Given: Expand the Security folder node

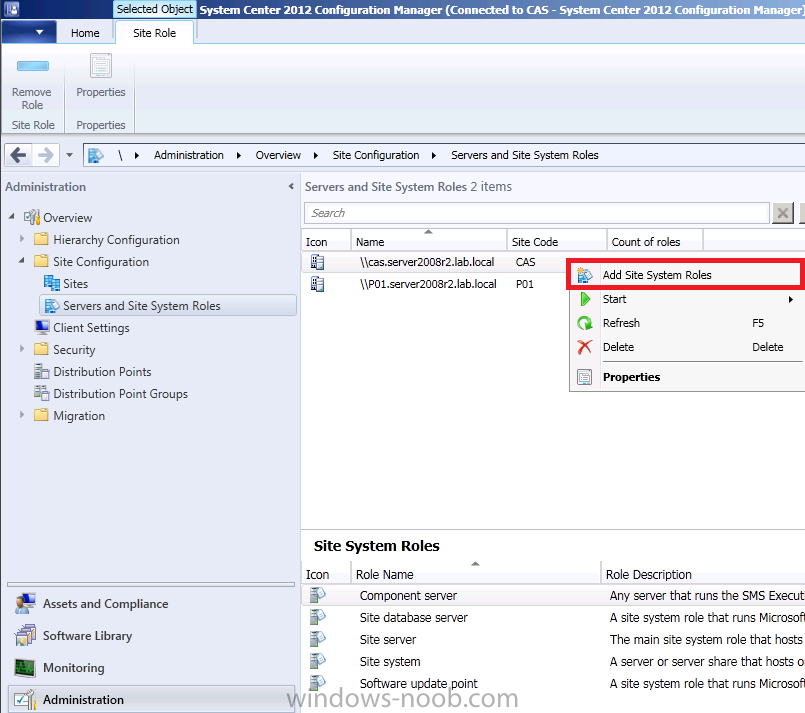Looking at the screenshot, I should pyautogui.click(x=22, y=349).
